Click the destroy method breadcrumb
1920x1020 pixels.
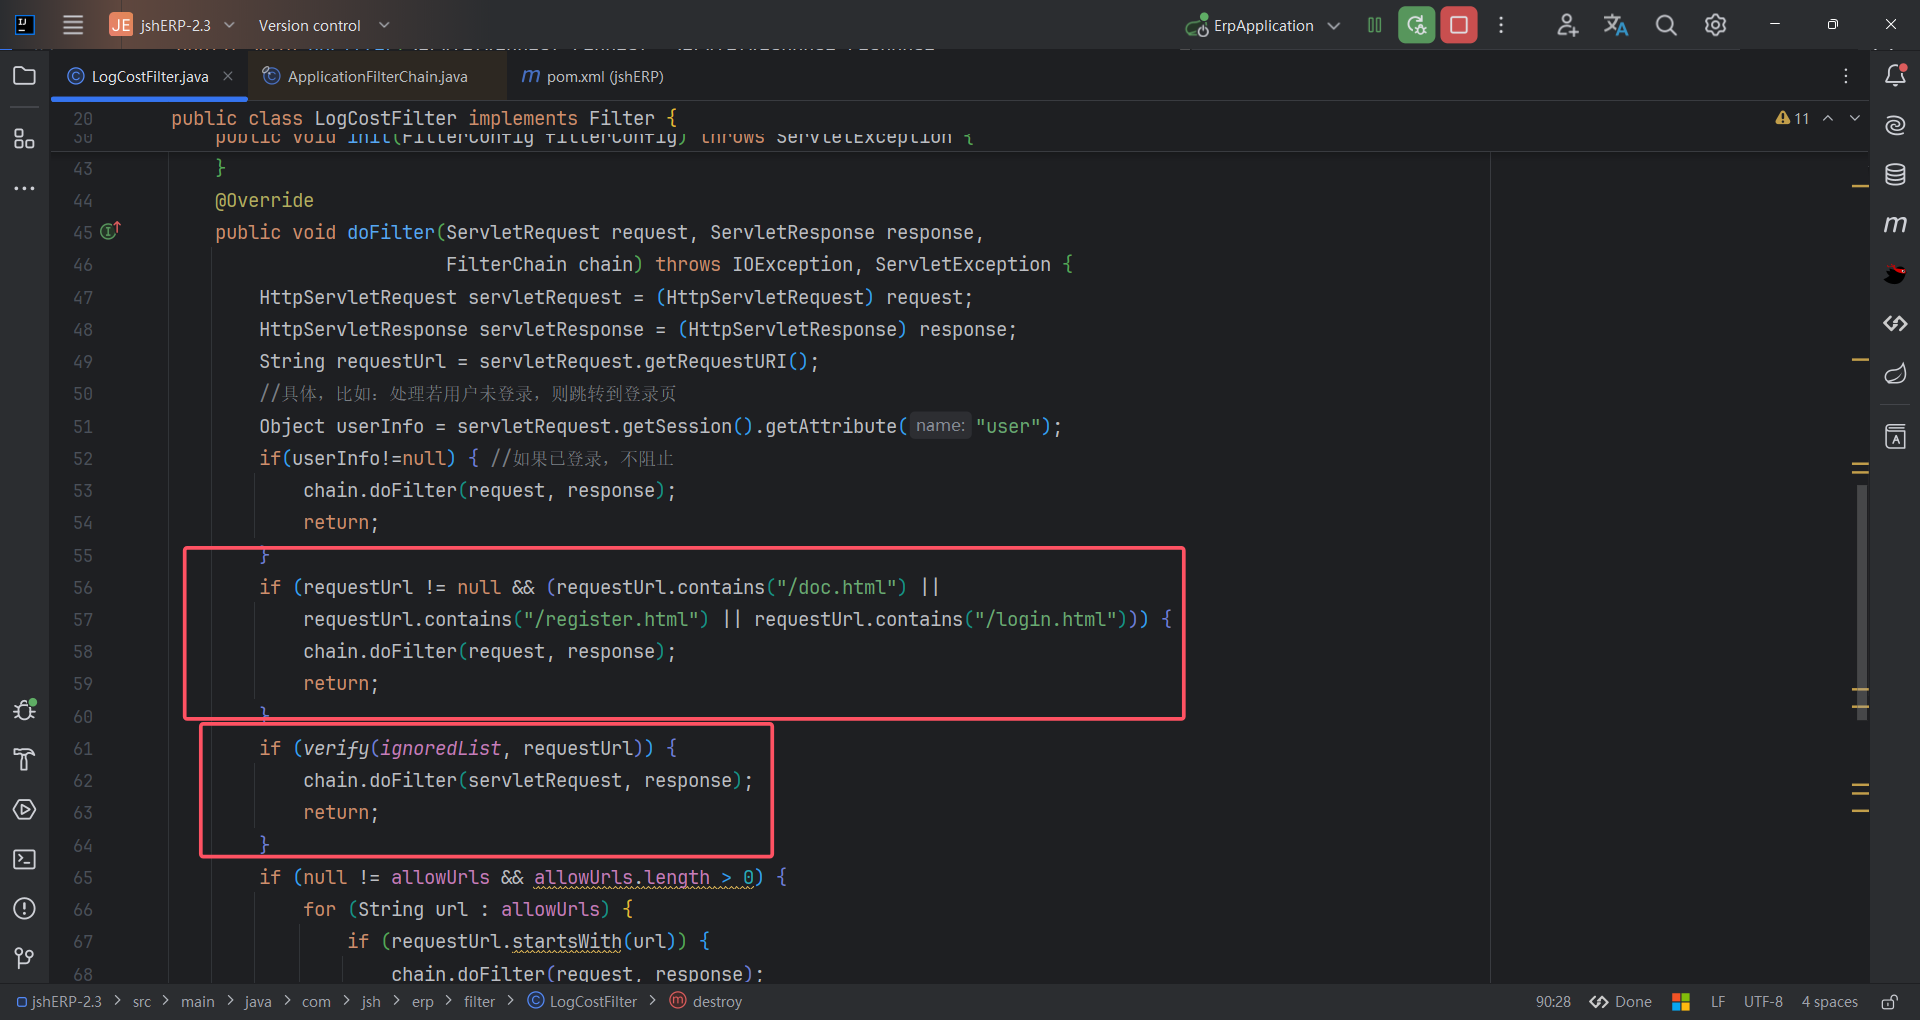tap(706, 1001)
